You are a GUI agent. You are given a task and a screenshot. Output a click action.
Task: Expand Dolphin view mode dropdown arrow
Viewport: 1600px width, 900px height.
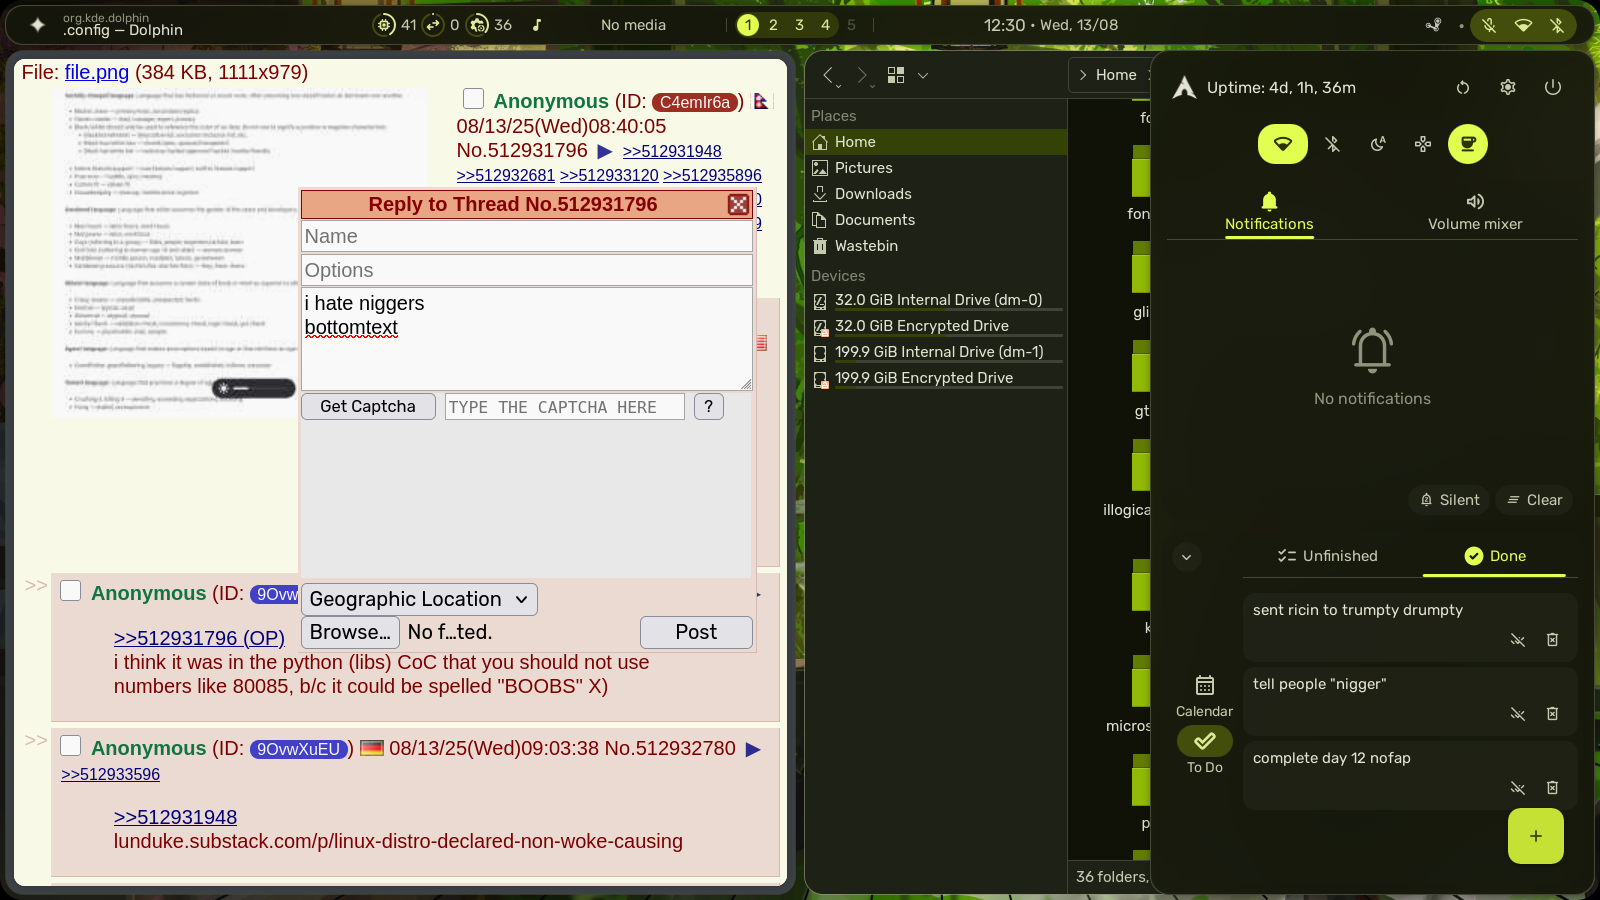pos(923,75)
